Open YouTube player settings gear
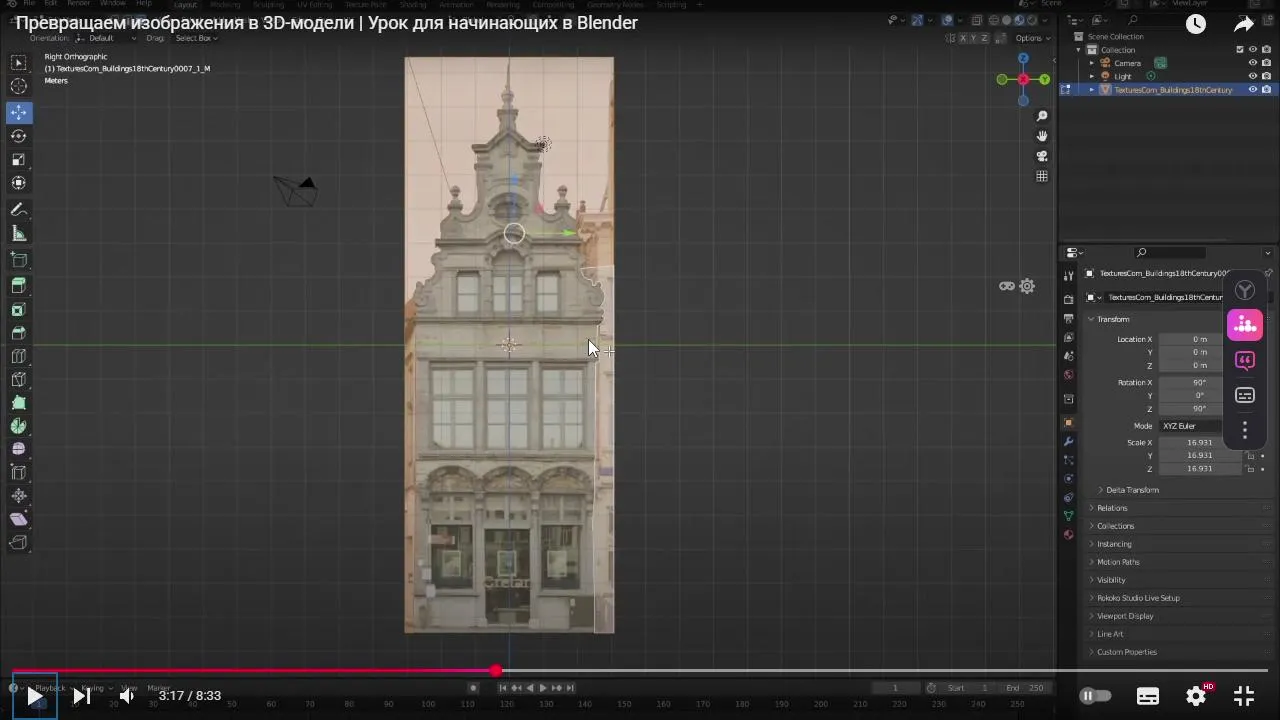Screen dimensions: 1280x720 coord(1196,696)
